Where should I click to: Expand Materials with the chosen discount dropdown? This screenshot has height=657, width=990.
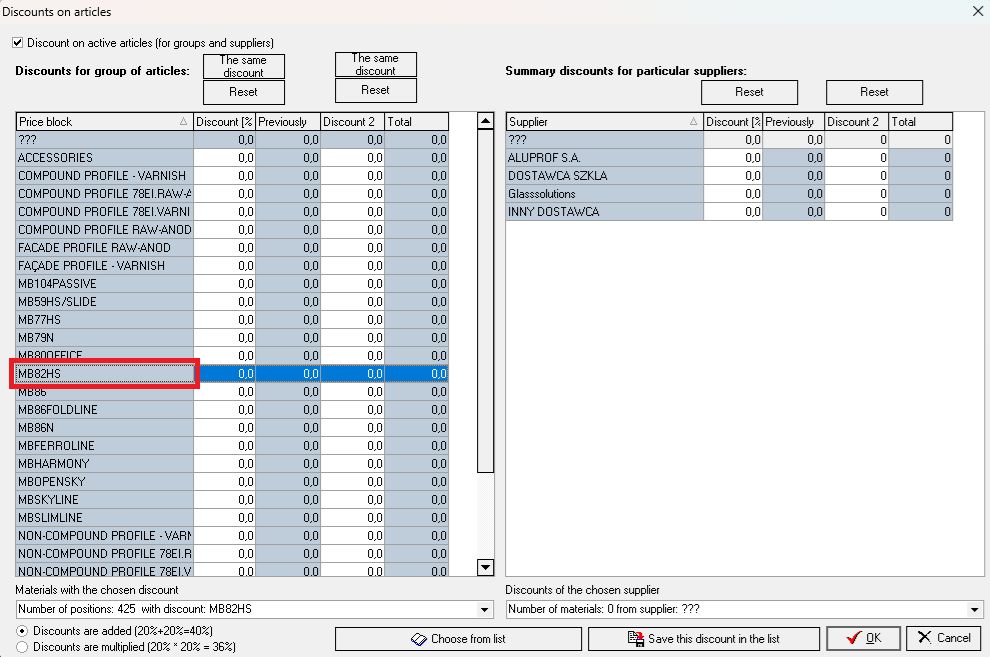486,610
